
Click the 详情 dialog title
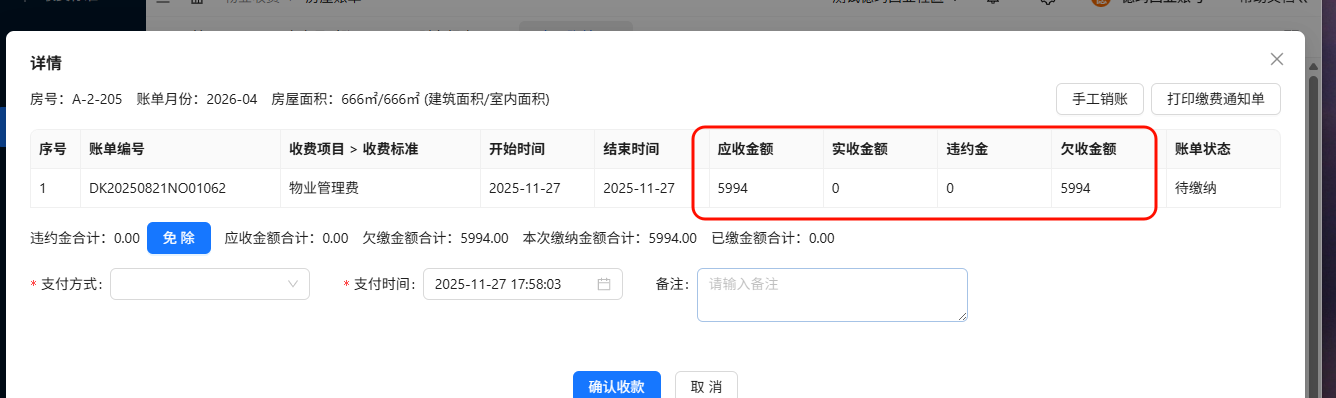tap(46, 63)
